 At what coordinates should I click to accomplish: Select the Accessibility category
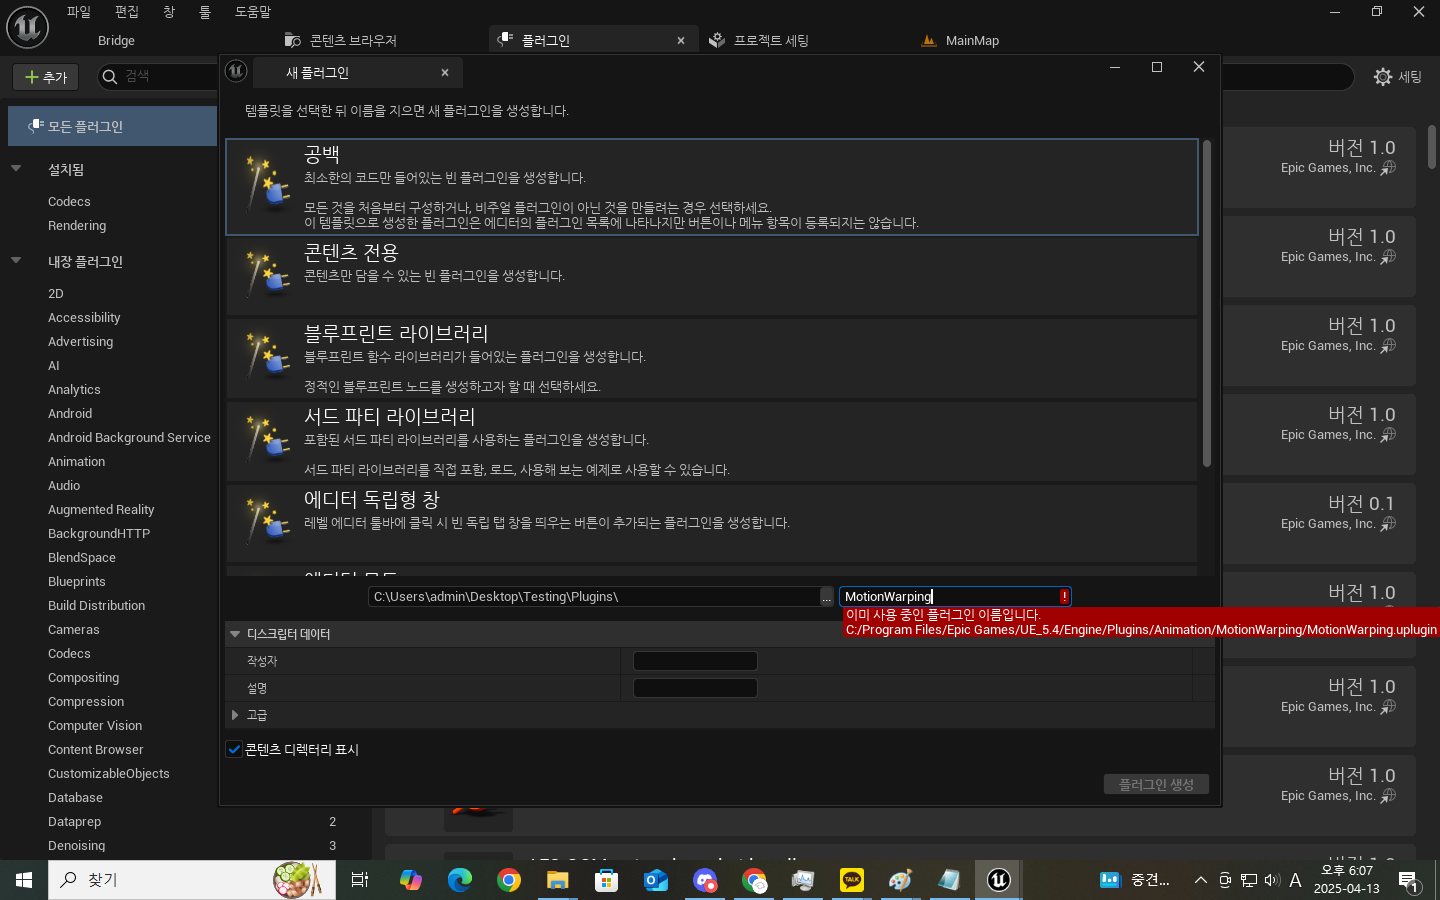[84, 318]
